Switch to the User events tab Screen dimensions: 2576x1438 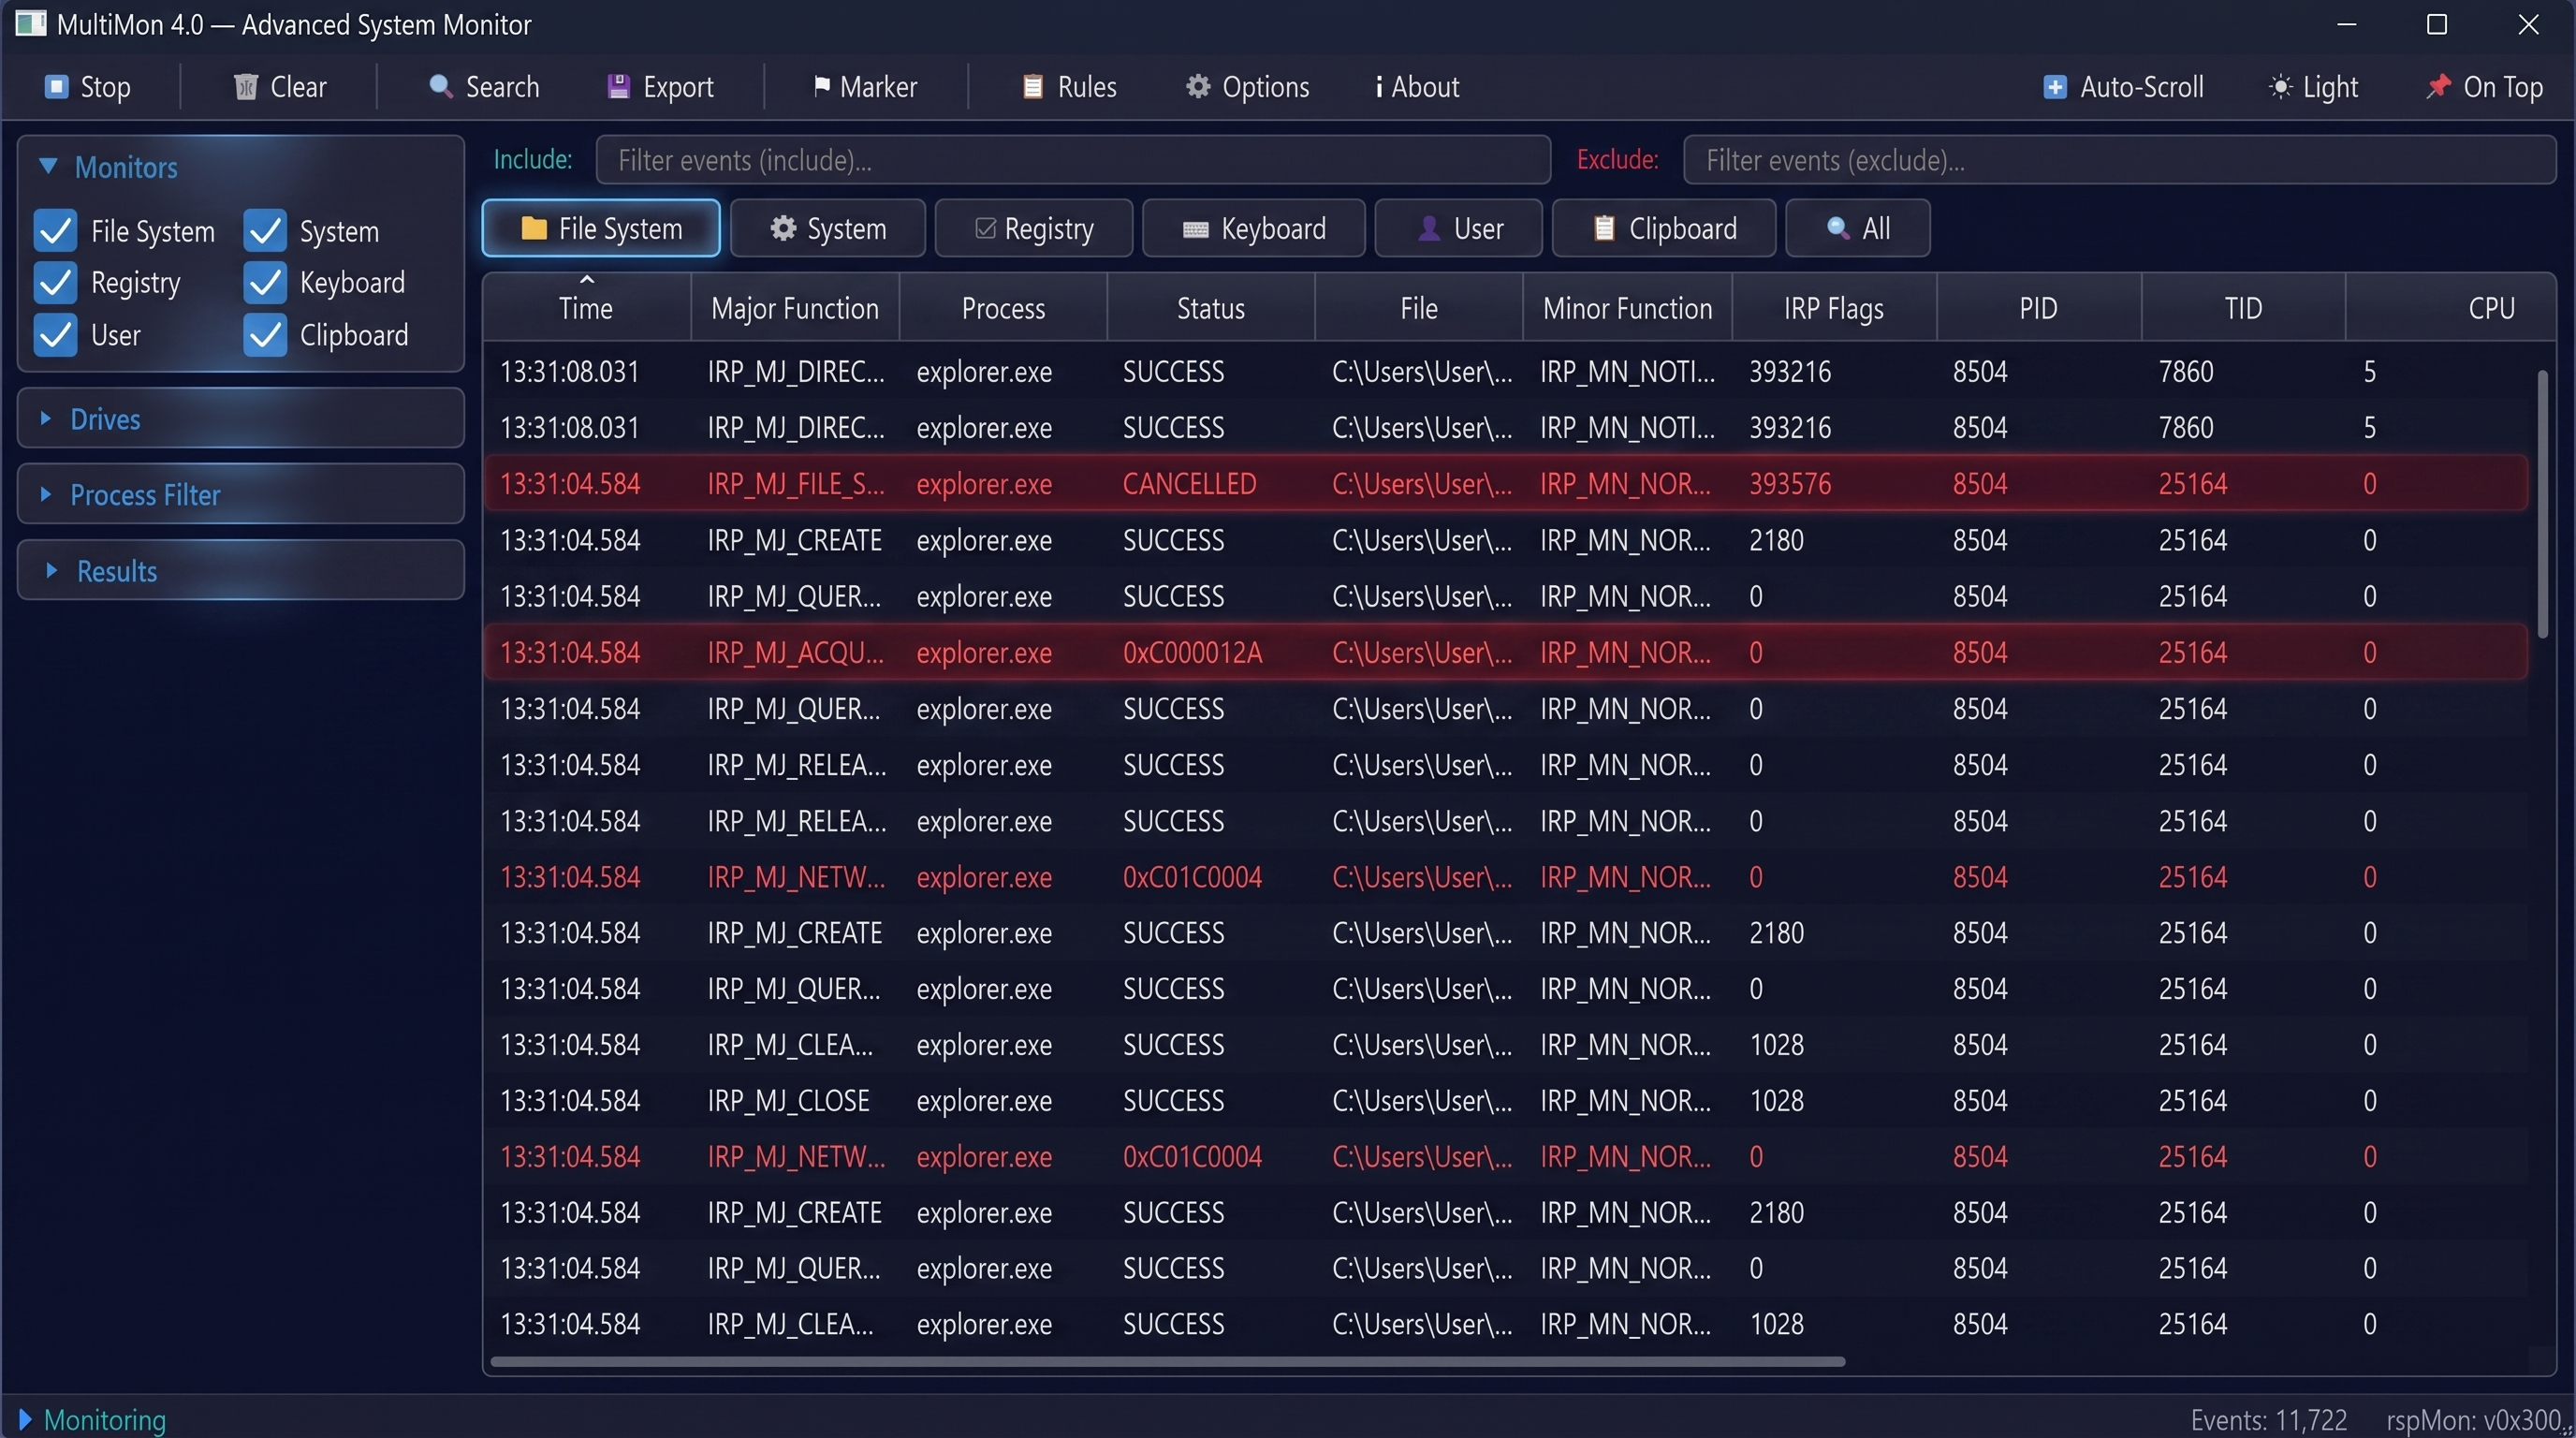(x=1459, y=229)
